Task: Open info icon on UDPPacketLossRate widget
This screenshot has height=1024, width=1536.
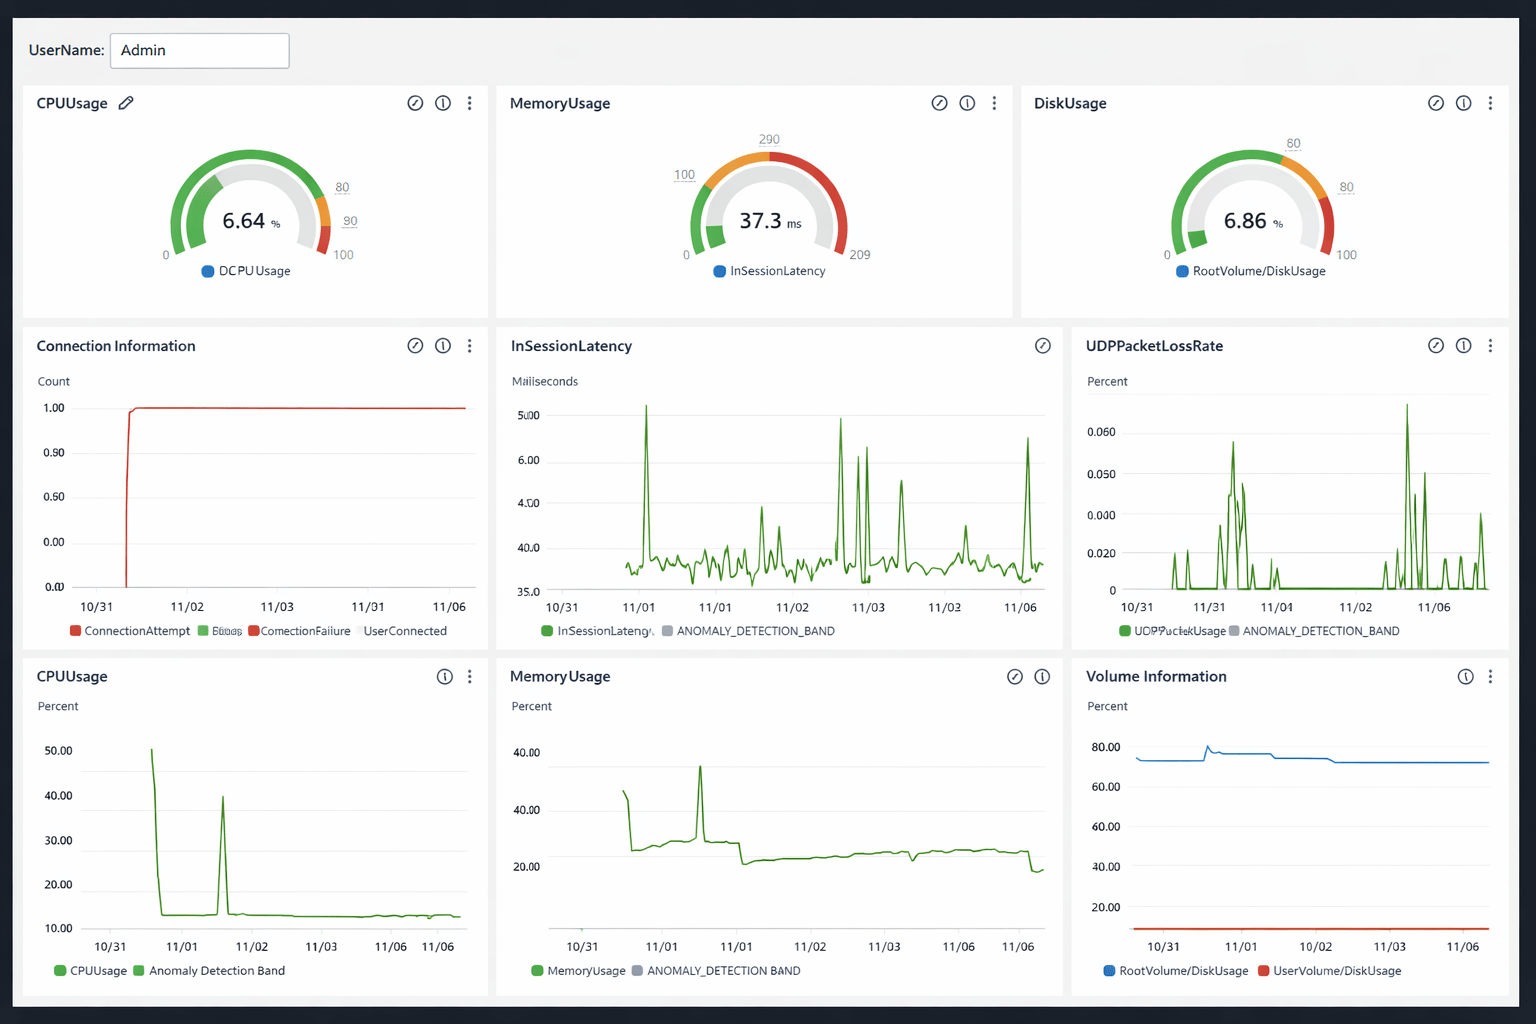Action: coord(1464,346)
